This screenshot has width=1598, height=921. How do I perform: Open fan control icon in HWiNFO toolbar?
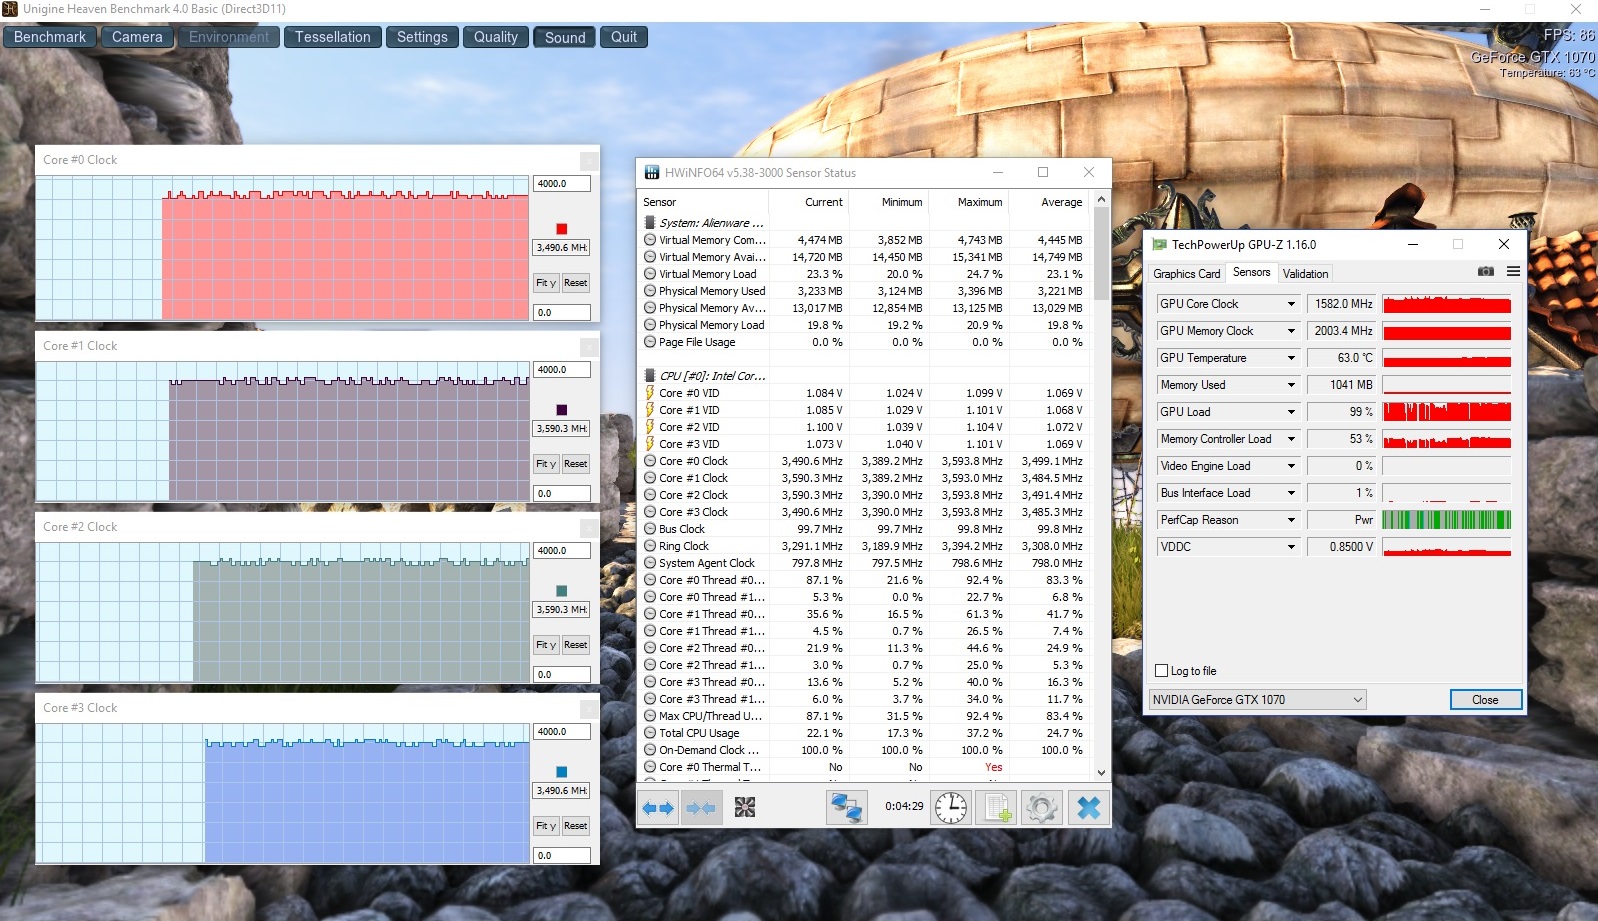point(745,807)
